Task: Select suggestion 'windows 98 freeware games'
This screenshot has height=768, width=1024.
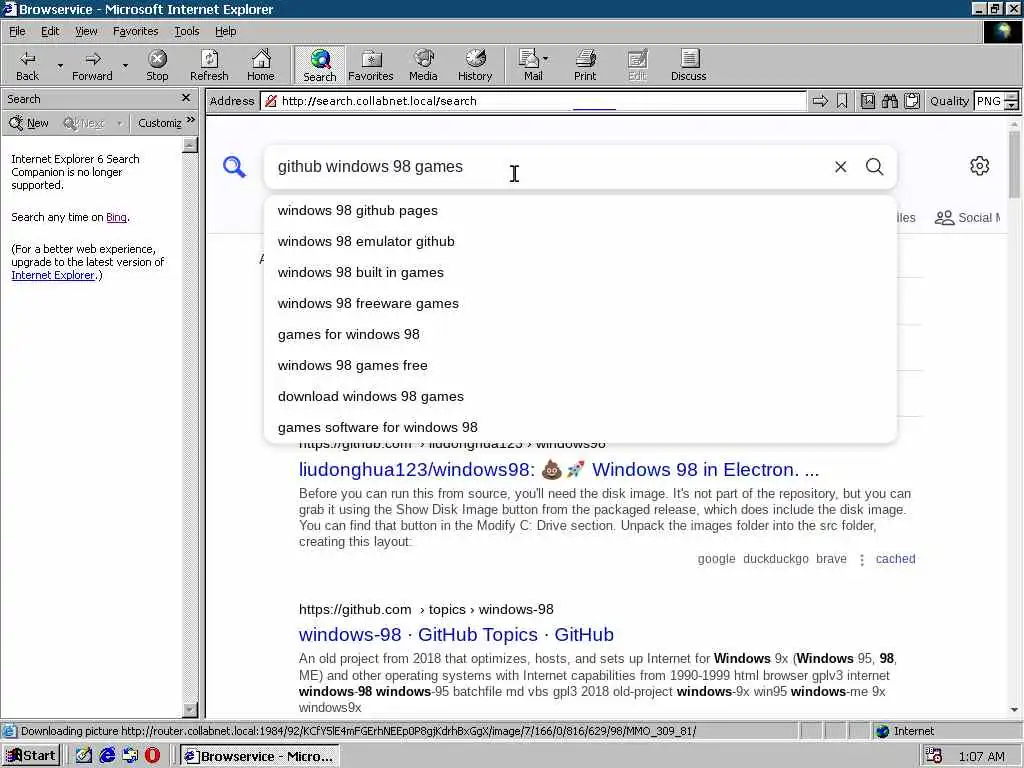Action: (580, 303)
